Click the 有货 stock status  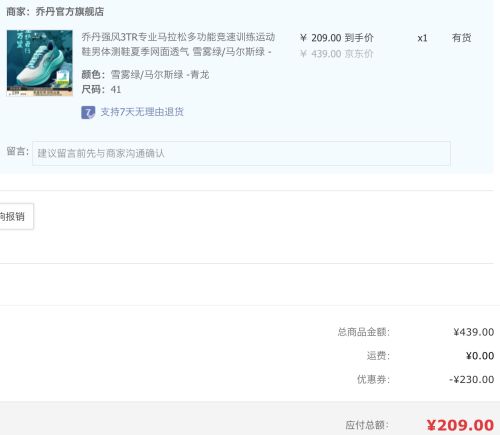point(462,38)
